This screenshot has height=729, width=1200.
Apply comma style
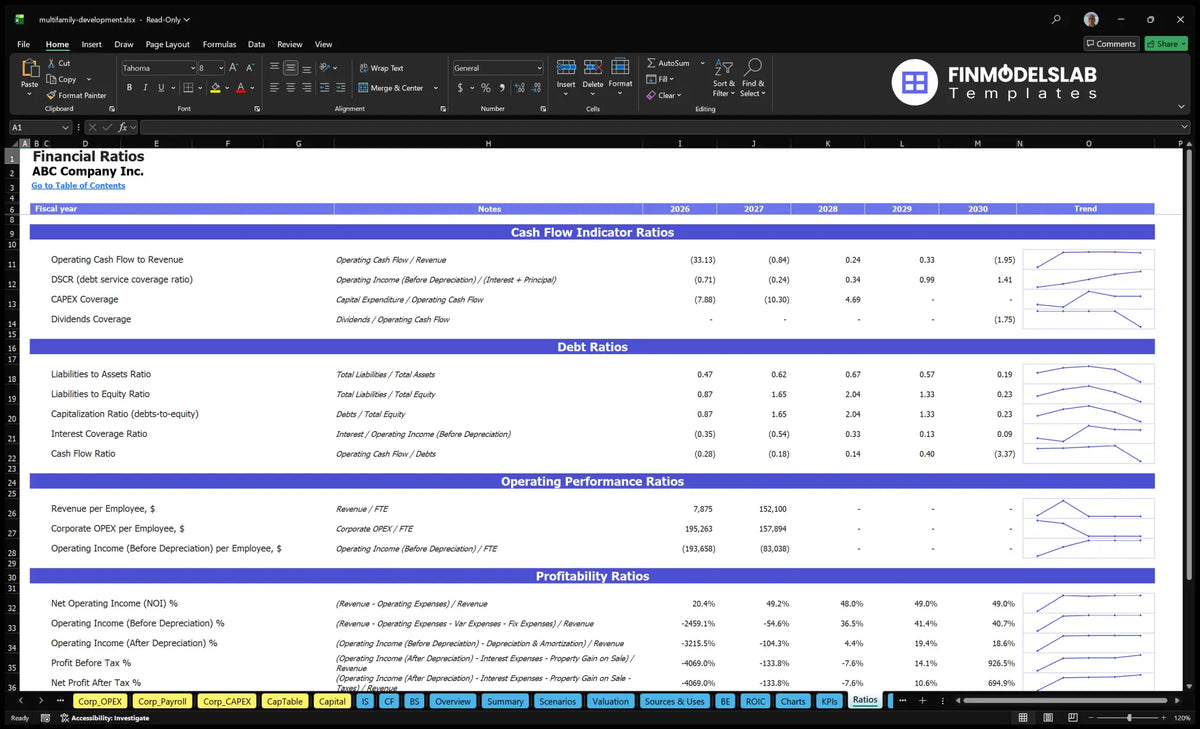(x=501, y=88)
